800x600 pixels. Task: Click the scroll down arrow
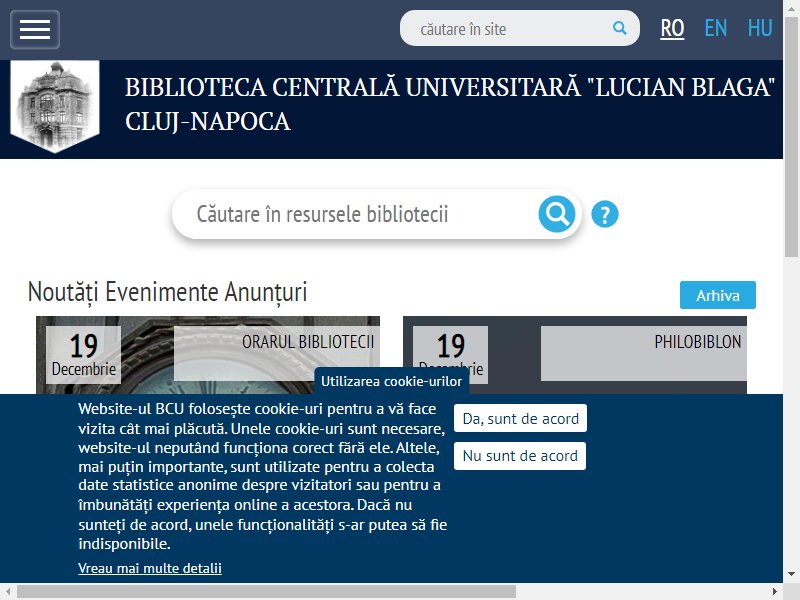point(791,574)
